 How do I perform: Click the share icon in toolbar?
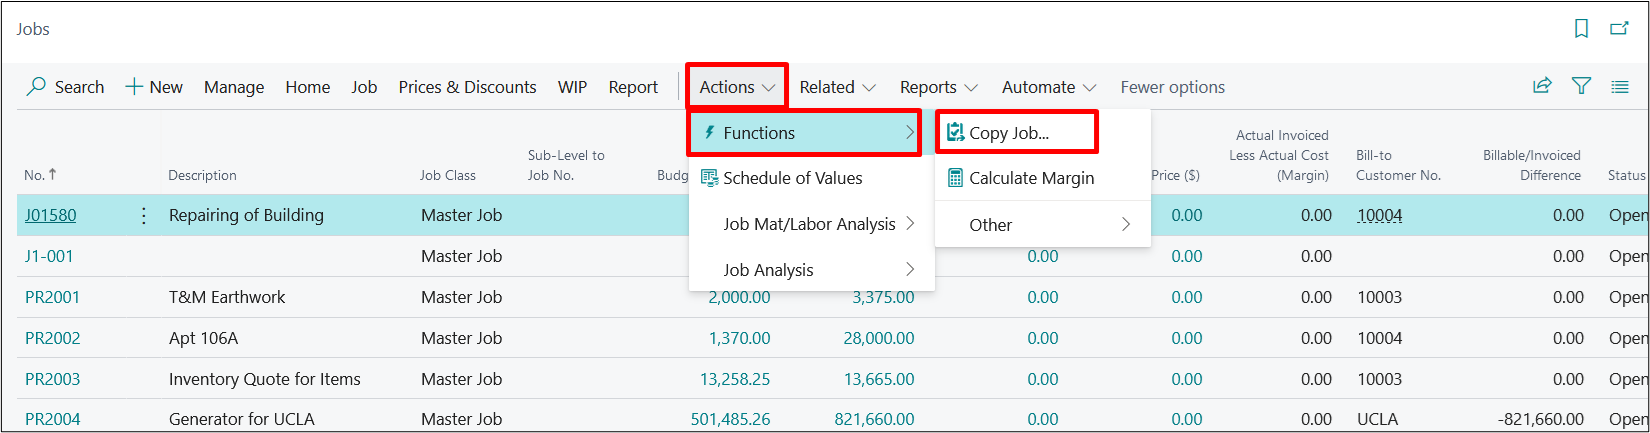[x=1542, y=87]
